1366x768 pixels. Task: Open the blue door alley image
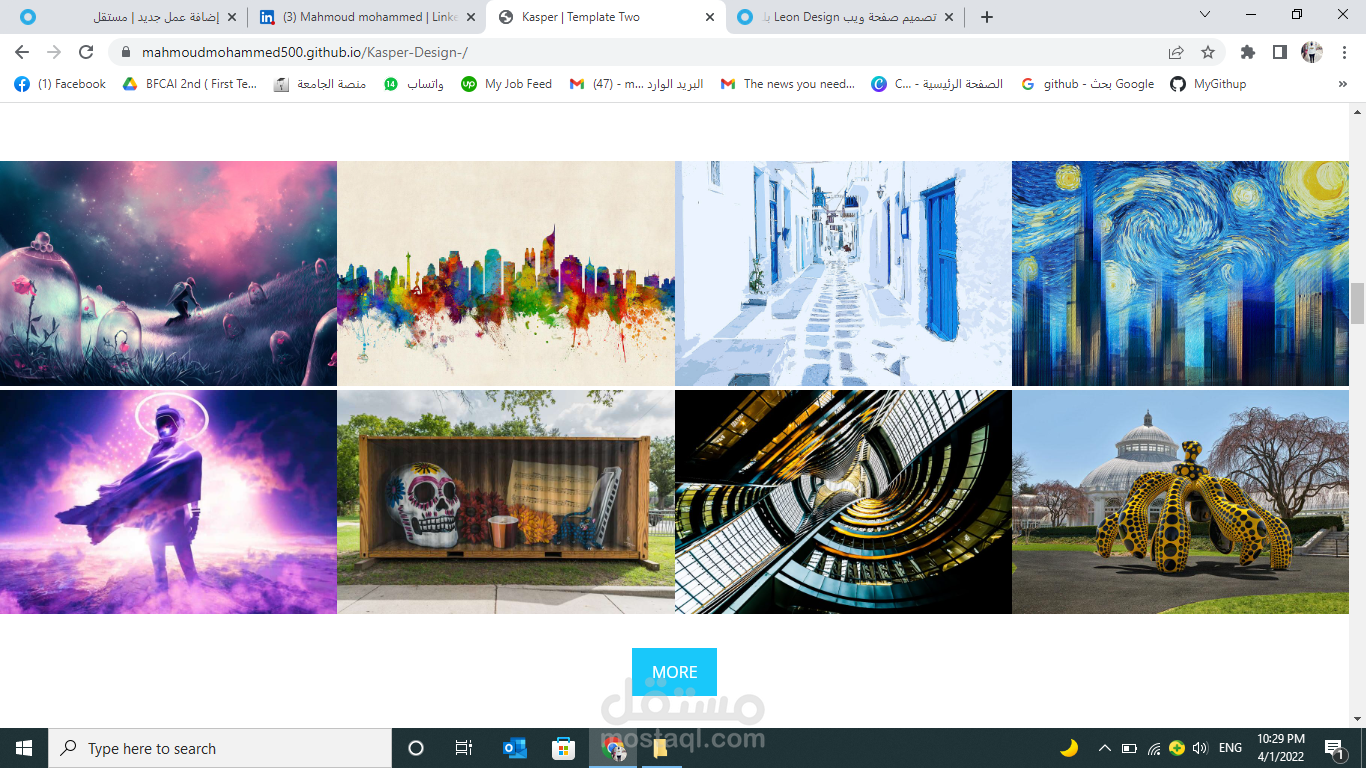[x=843, y=273]
